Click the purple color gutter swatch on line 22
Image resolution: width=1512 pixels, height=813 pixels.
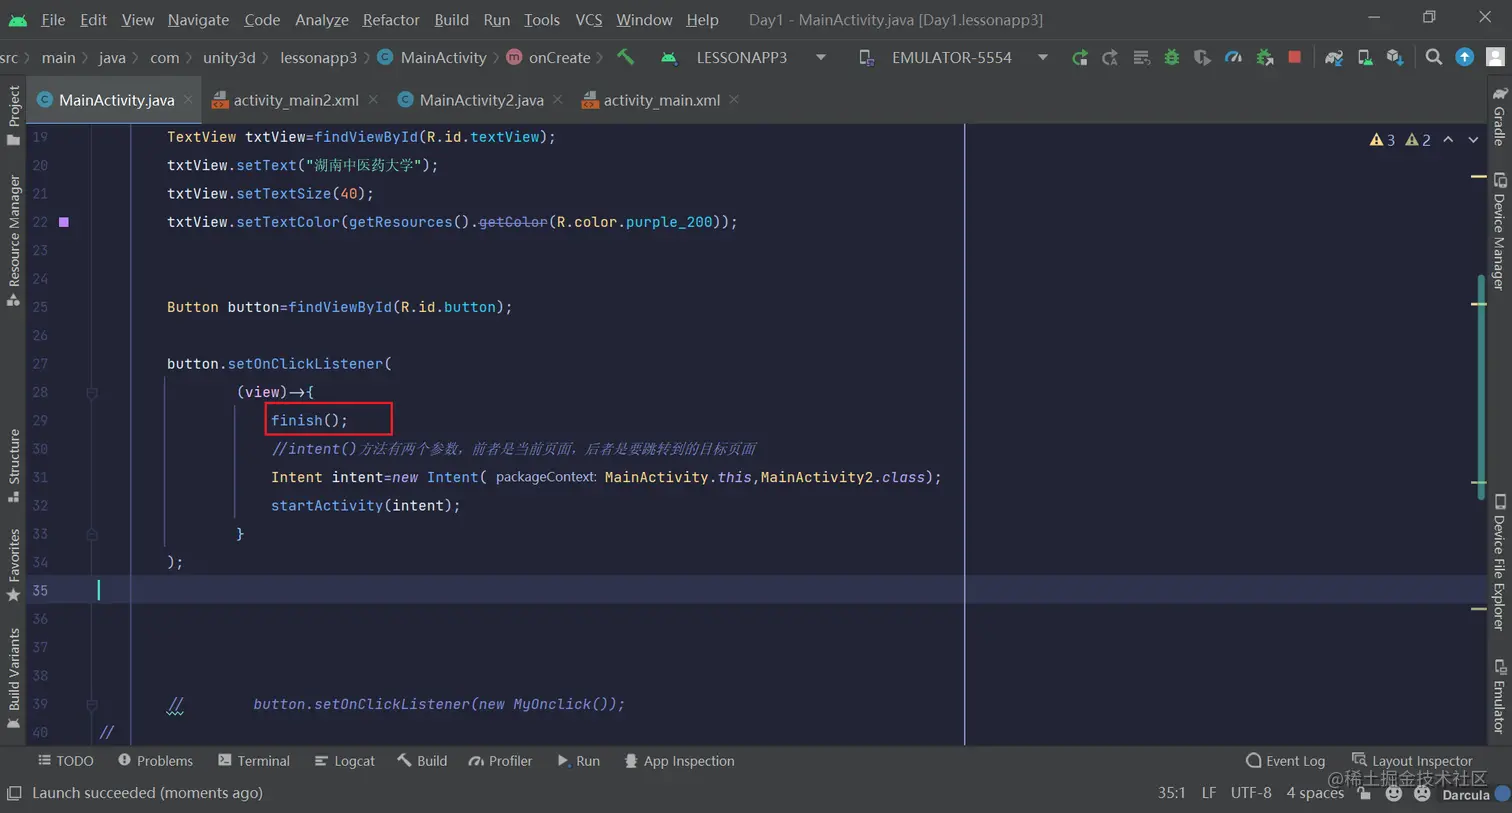click(x=64, y=222)
